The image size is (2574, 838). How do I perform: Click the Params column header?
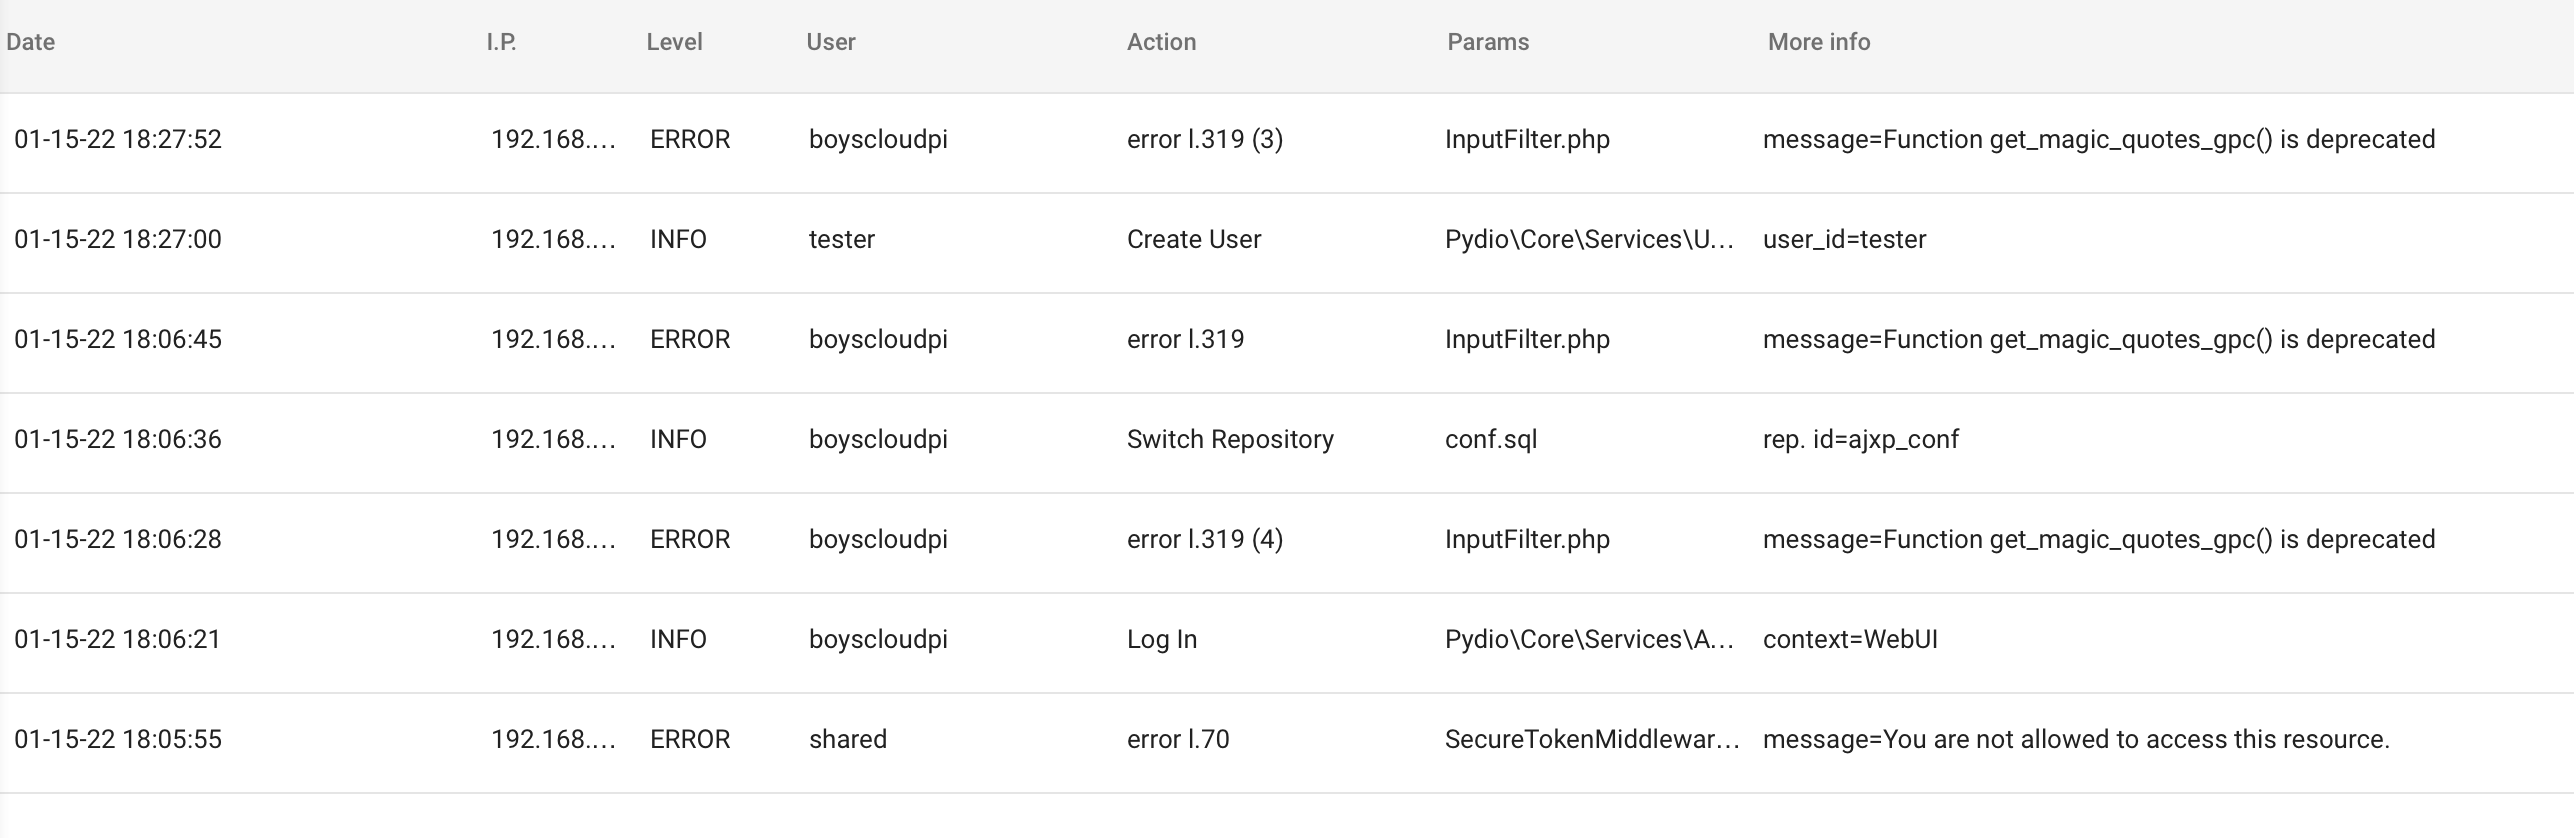[x=1488, y=42]
